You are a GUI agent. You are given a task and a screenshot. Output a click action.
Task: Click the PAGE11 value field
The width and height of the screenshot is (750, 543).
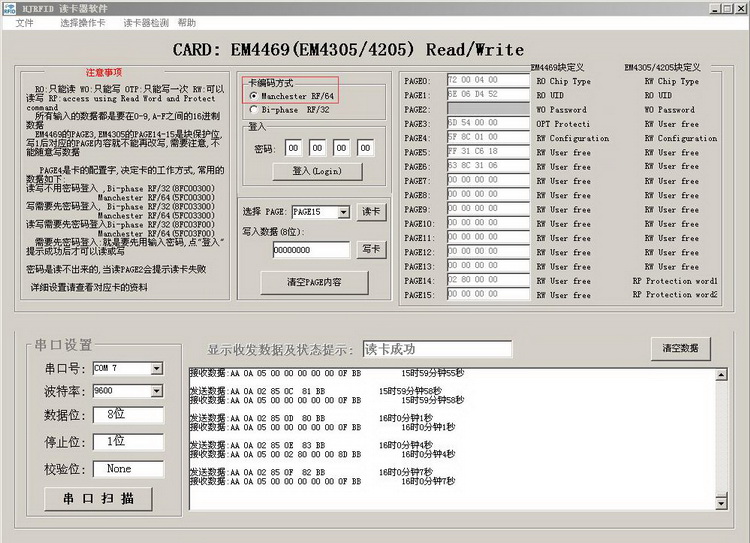pos(488,237)
